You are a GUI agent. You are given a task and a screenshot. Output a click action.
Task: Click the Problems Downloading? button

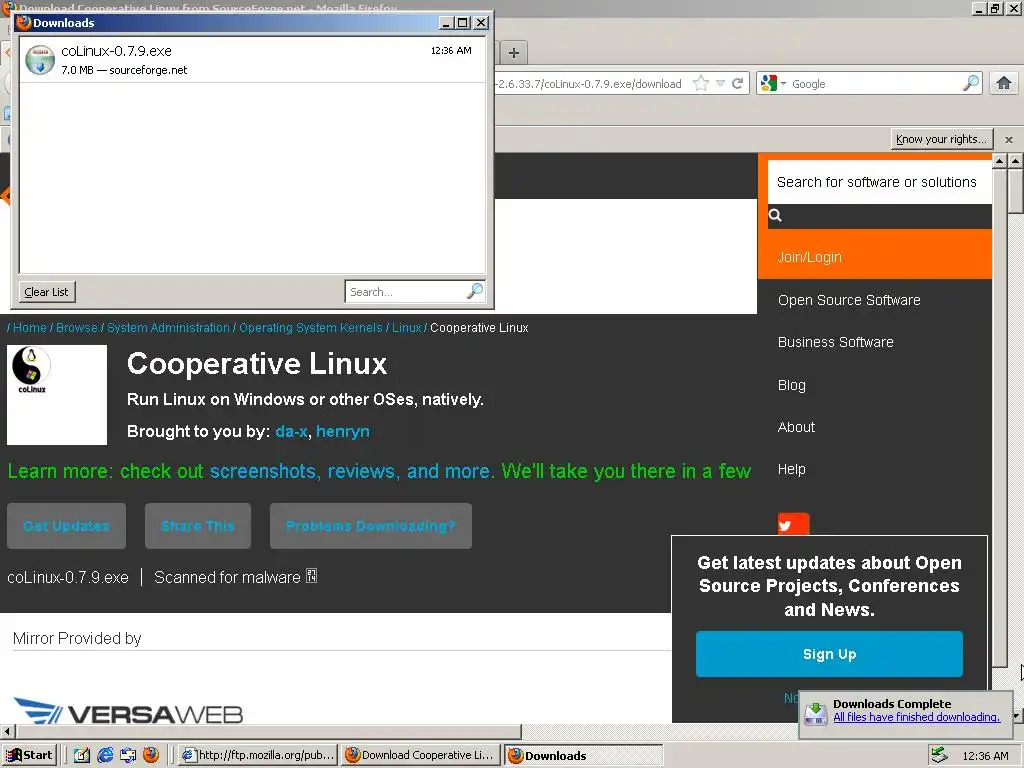[371, 526]
